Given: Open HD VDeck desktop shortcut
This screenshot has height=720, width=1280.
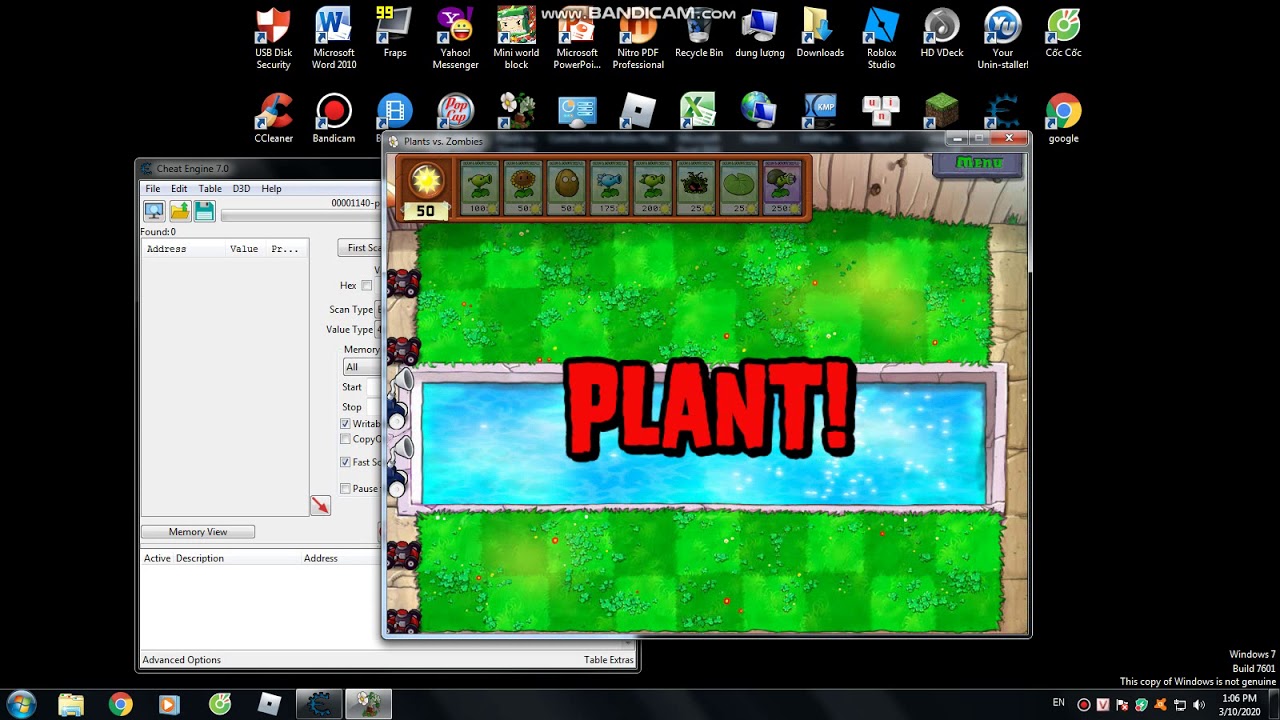Looking at the screenshot, I should 942,33.
